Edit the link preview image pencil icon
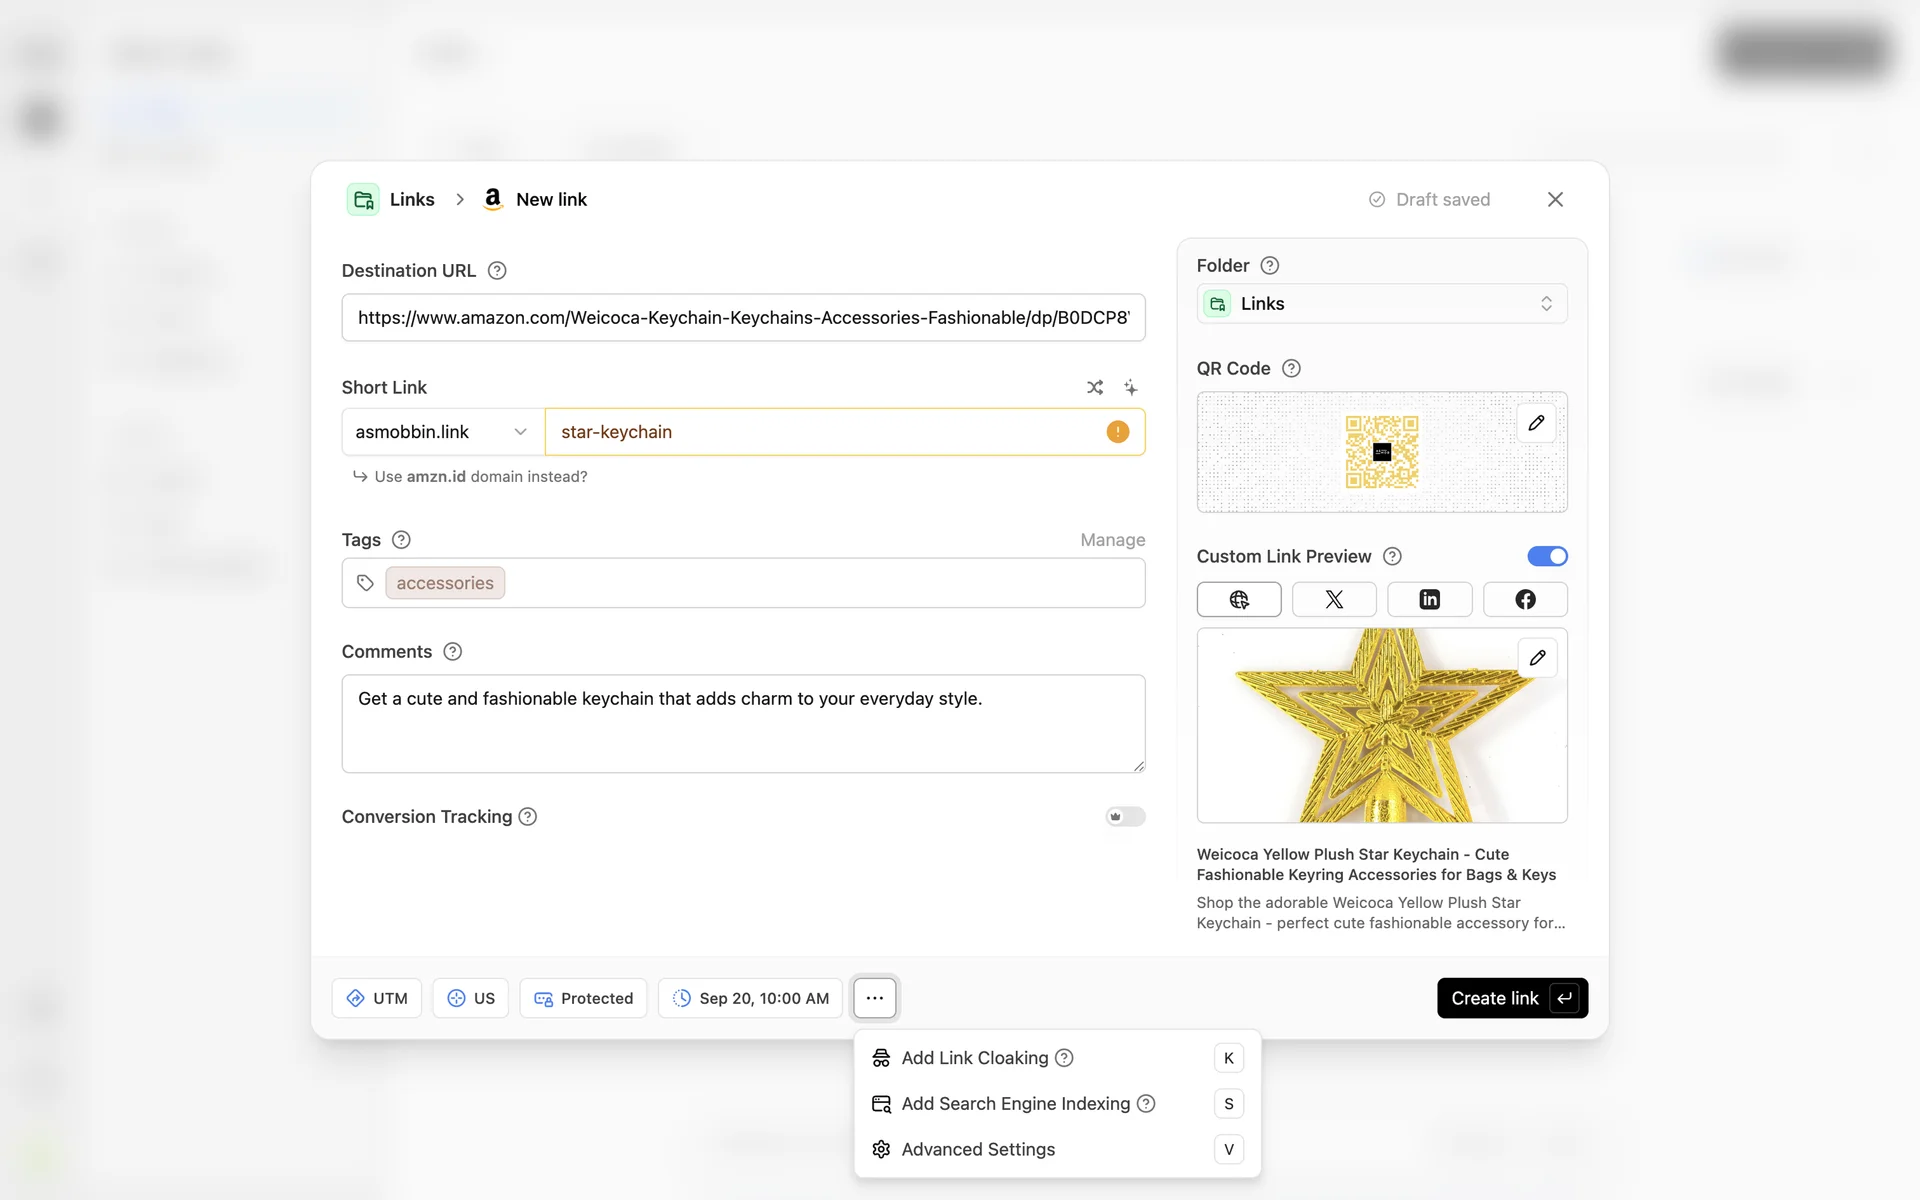Image resolution: width=1920 pixels, height=1200 pixels. pos(1537,658)
